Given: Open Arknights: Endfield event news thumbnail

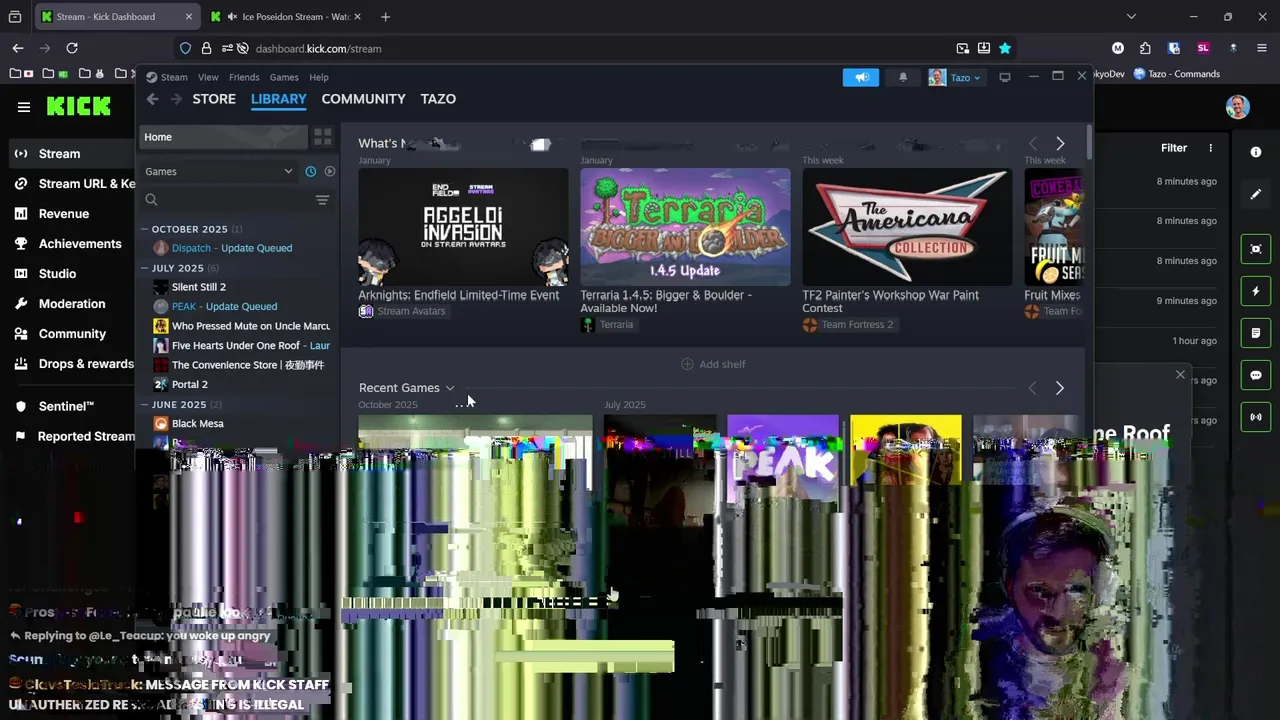Looking at the screenshot, I should [463, 227].
